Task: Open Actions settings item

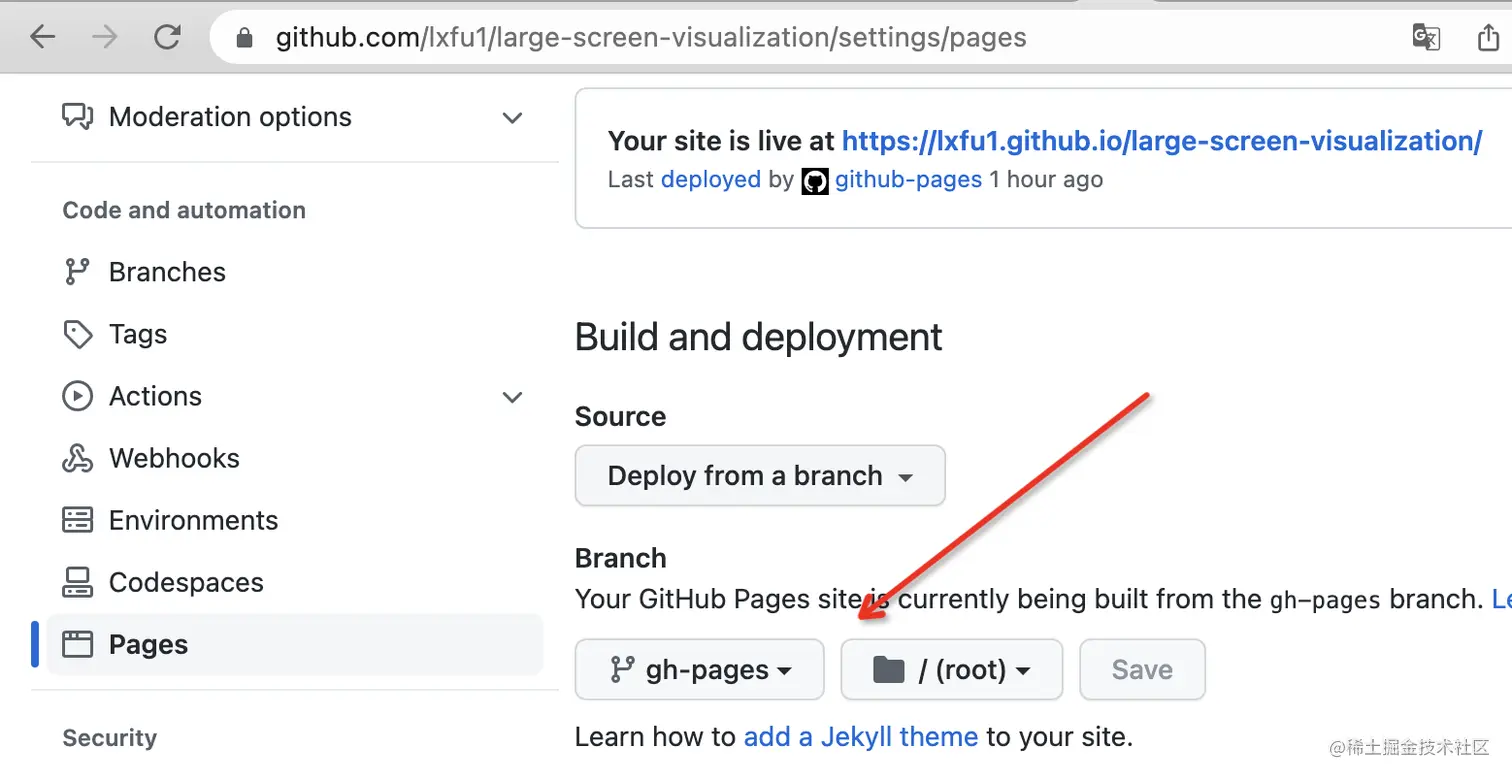Action: click(295, 396)
